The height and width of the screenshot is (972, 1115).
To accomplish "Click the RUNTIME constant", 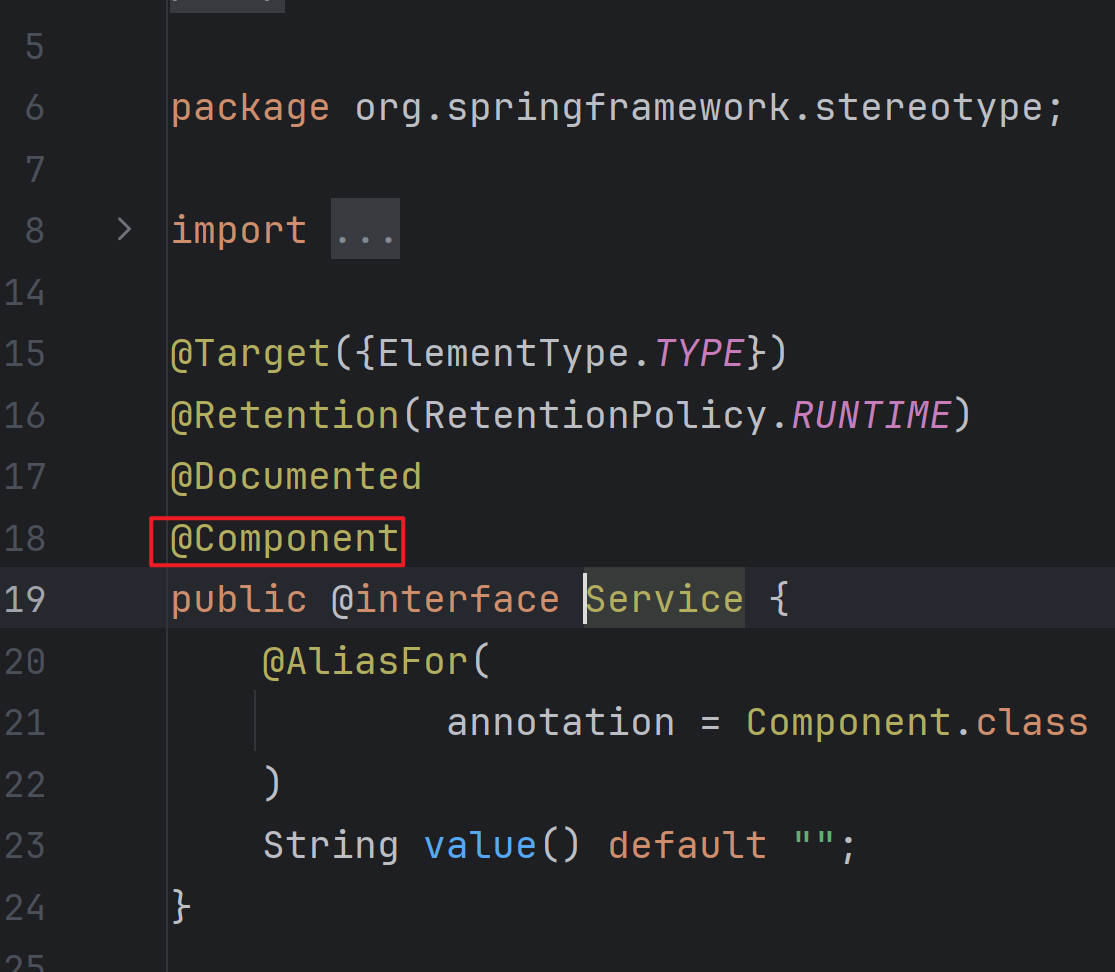I will coord(870,415).
